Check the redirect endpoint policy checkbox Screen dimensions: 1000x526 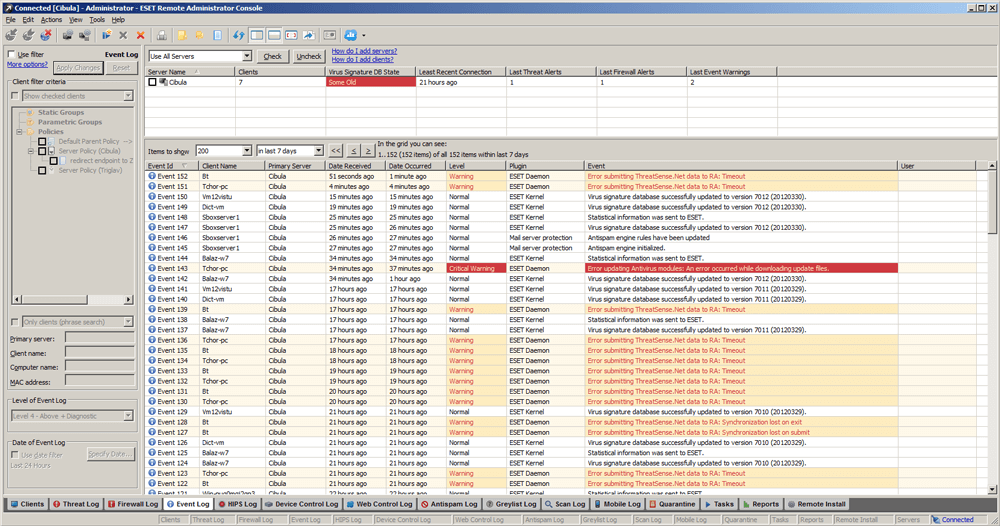click(x=54, y=161)
